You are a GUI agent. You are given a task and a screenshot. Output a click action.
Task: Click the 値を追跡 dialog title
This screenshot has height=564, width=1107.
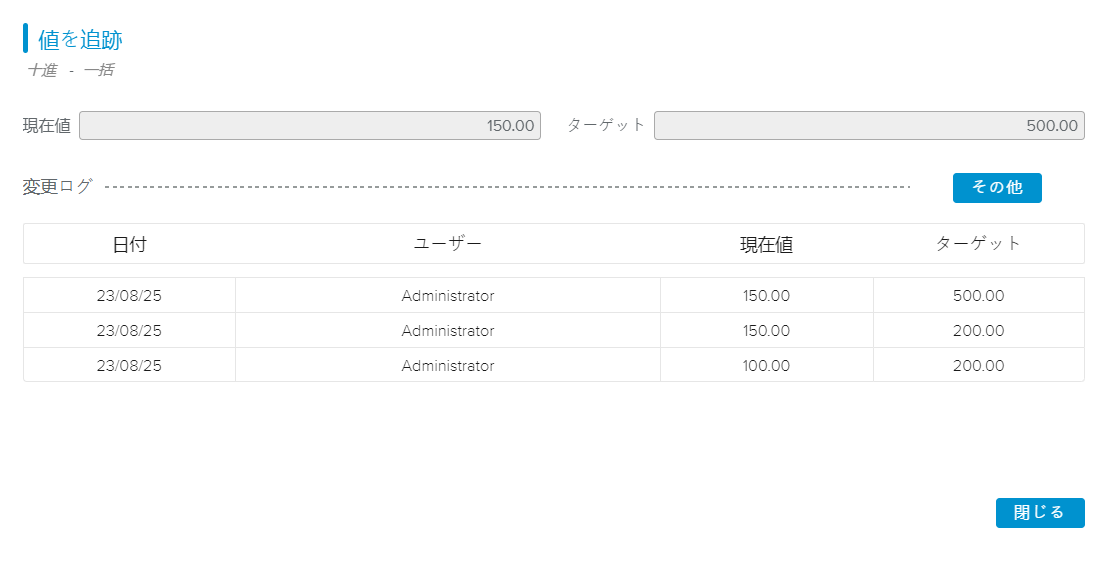click(80, 40)
